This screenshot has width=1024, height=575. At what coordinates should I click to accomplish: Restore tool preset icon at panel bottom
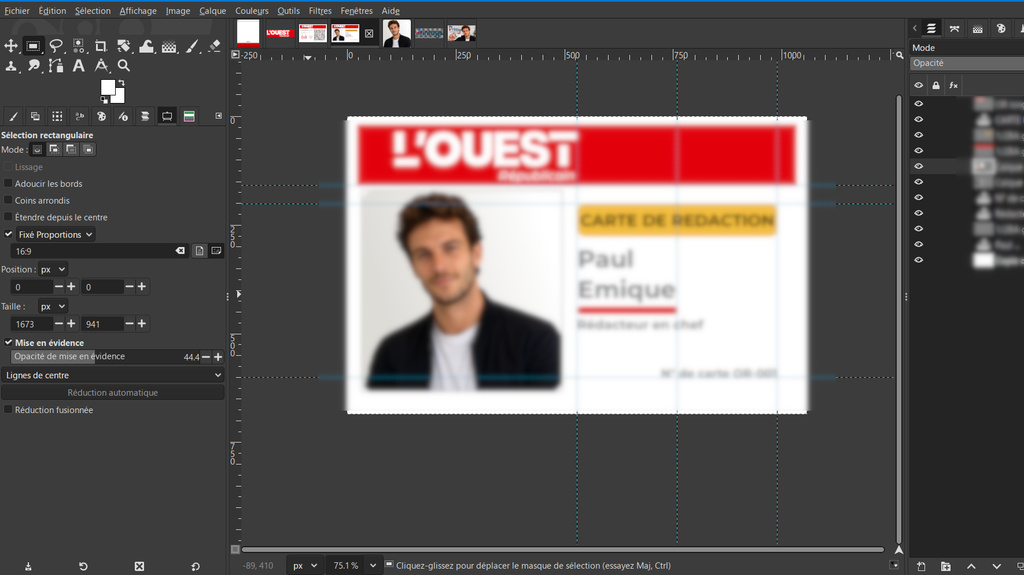point(83,567)
